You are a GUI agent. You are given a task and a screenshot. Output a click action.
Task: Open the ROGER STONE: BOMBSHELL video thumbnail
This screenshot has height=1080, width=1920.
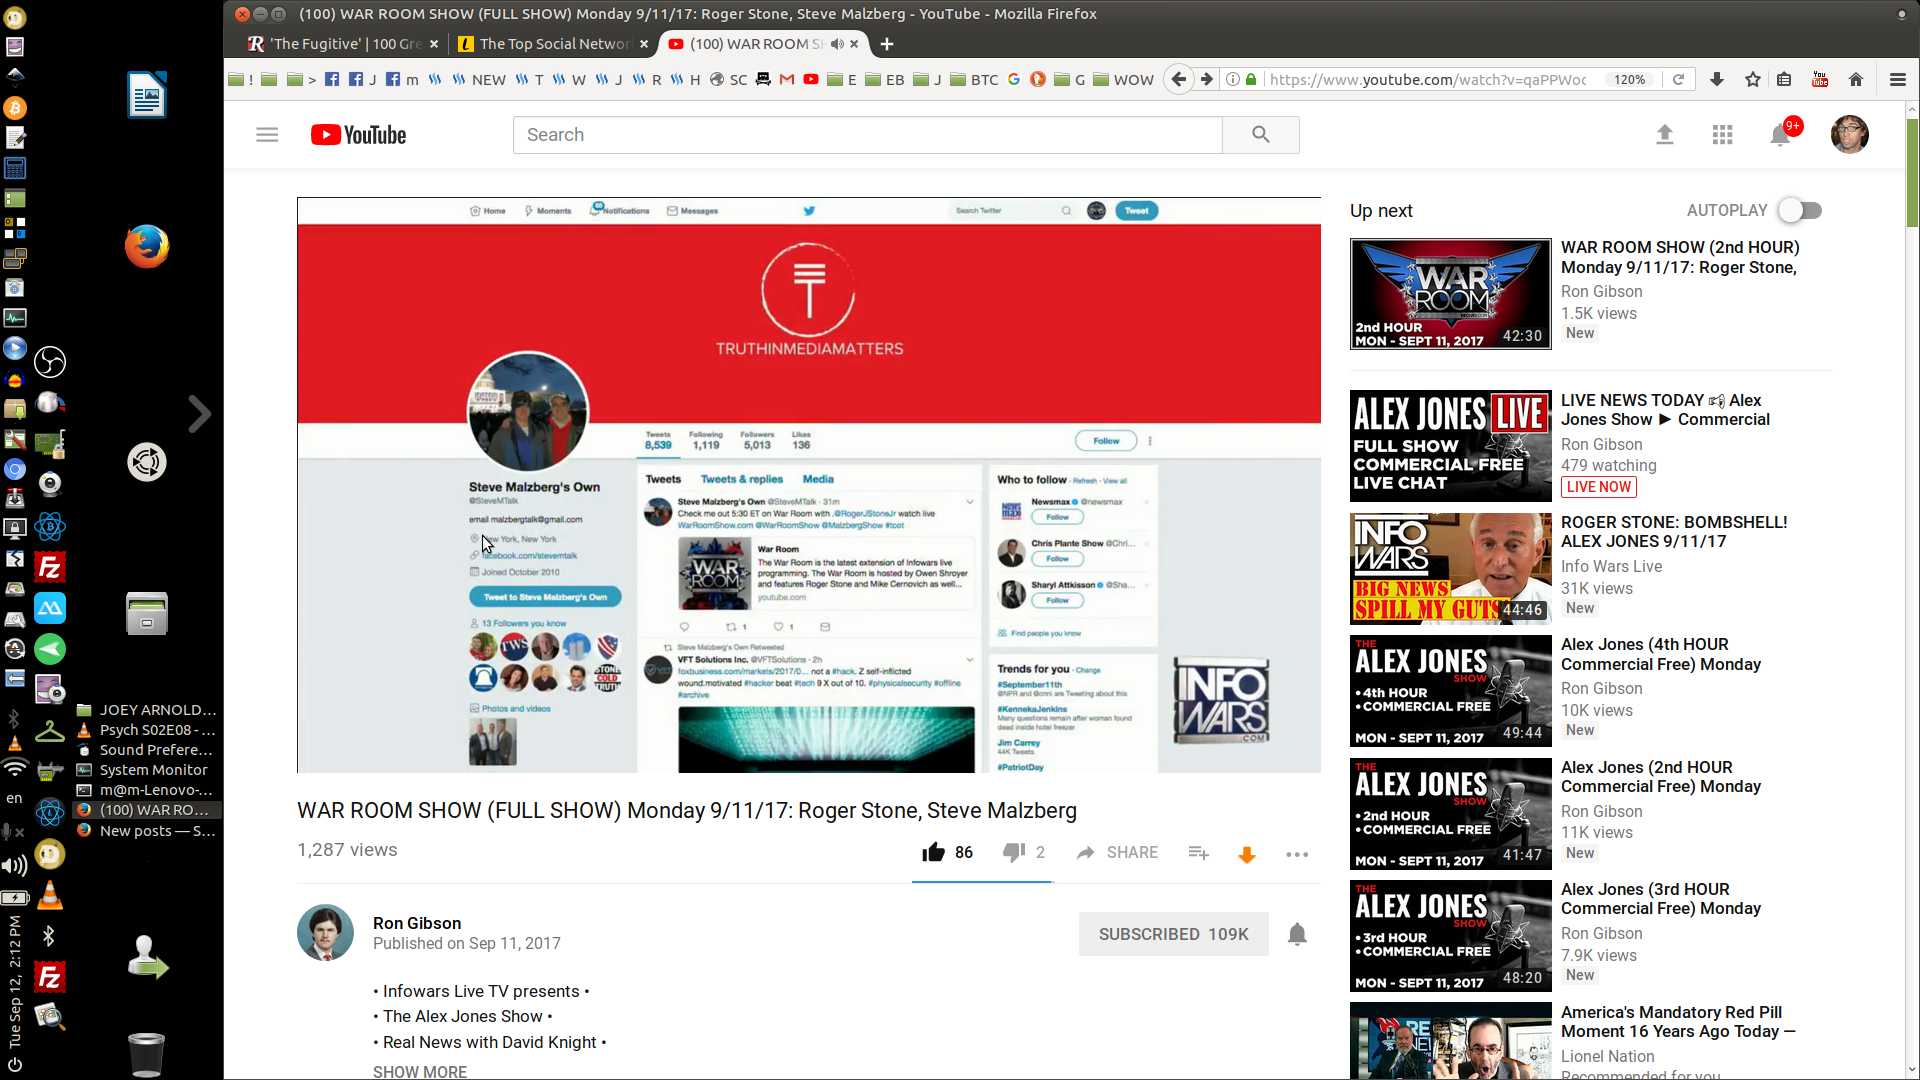(x=1450, y=568)
